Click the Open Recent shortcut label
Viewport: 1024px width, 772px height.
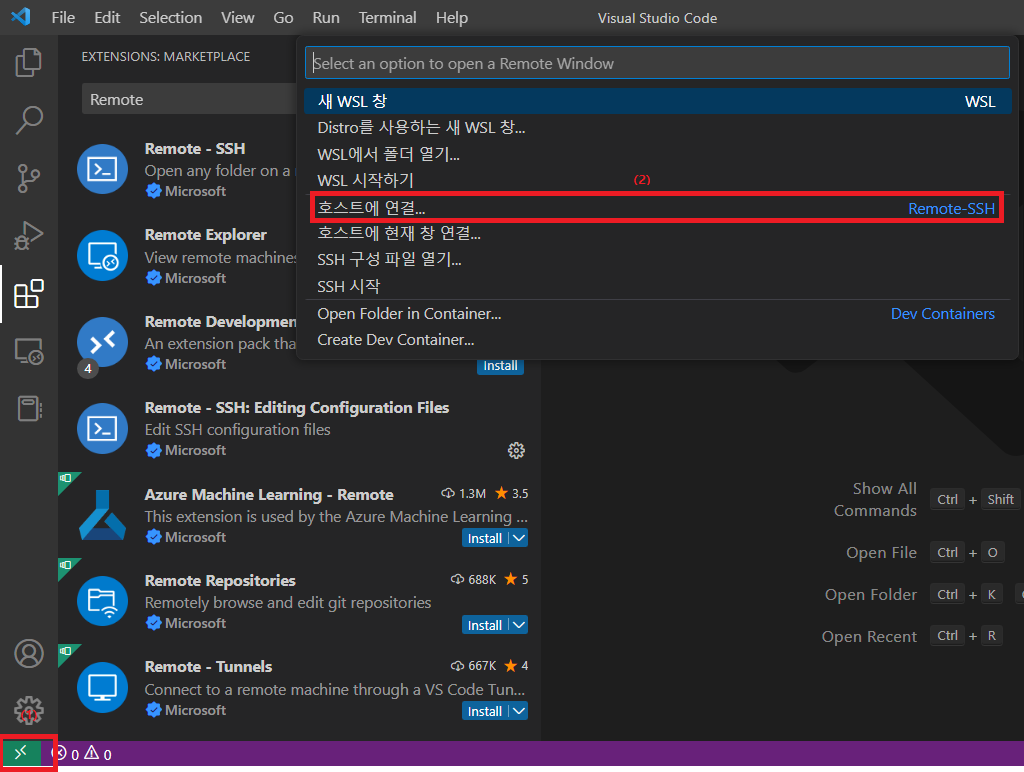[x=869, y=637]
